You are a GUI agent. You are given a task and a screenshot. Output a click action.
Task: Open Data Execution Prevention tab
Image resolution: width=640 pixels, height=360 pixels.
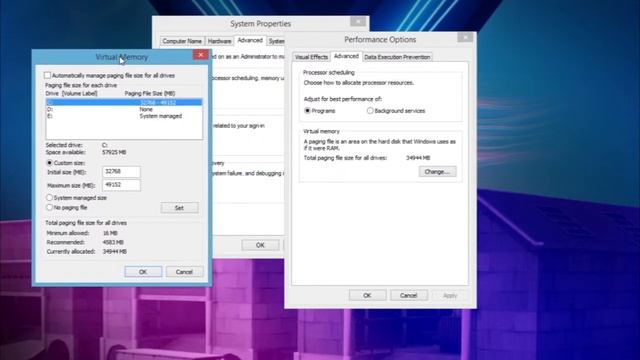pyautogui.click(x=397, y=57)
